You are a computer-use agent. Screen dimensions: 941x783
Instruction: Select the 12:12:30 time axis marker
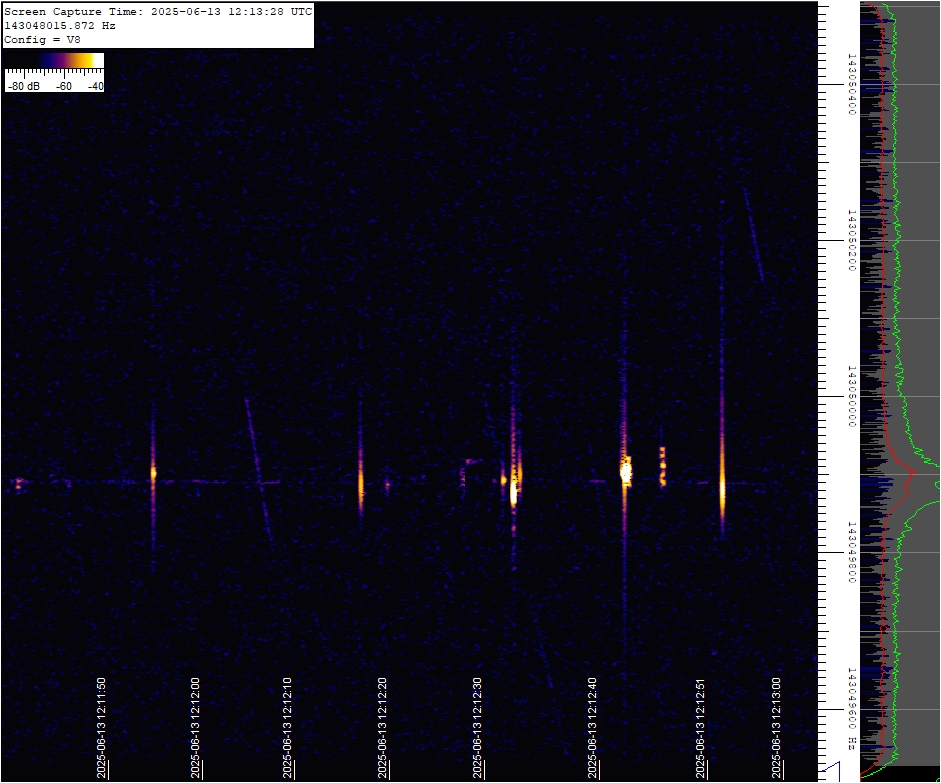point(478,728)
